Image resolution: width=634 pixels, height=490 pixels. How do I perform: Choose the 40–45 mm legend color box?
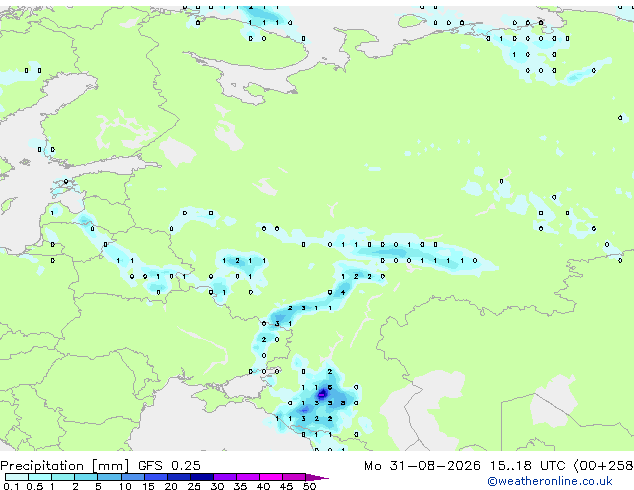coord(271,477)
